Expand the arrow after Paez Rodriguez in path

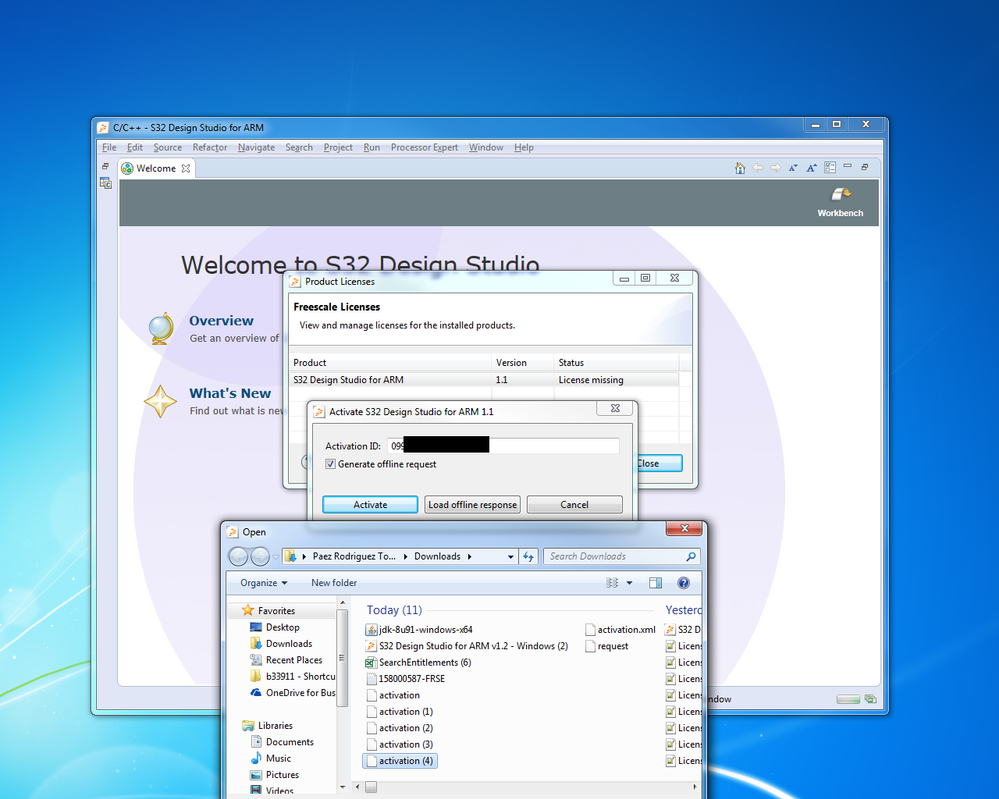[x=405, y=557]
